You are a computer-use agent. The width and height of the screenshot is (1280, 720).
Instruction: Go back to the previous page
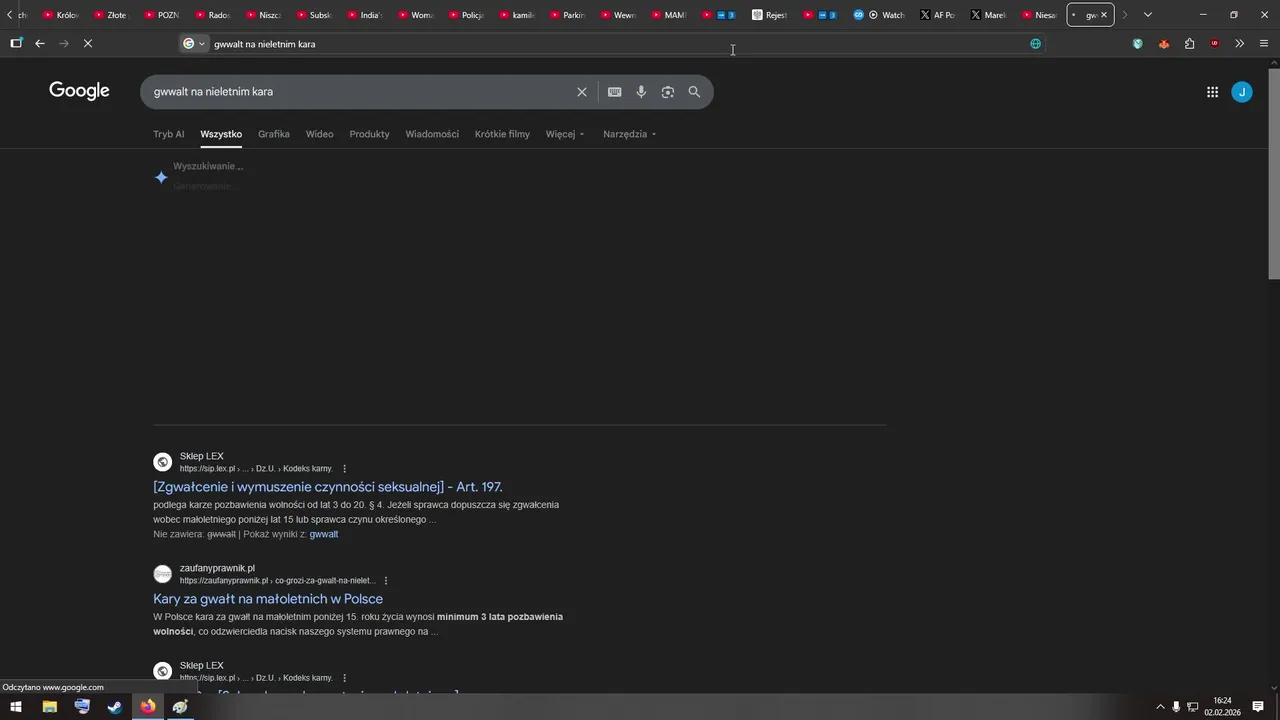[40, 44]
